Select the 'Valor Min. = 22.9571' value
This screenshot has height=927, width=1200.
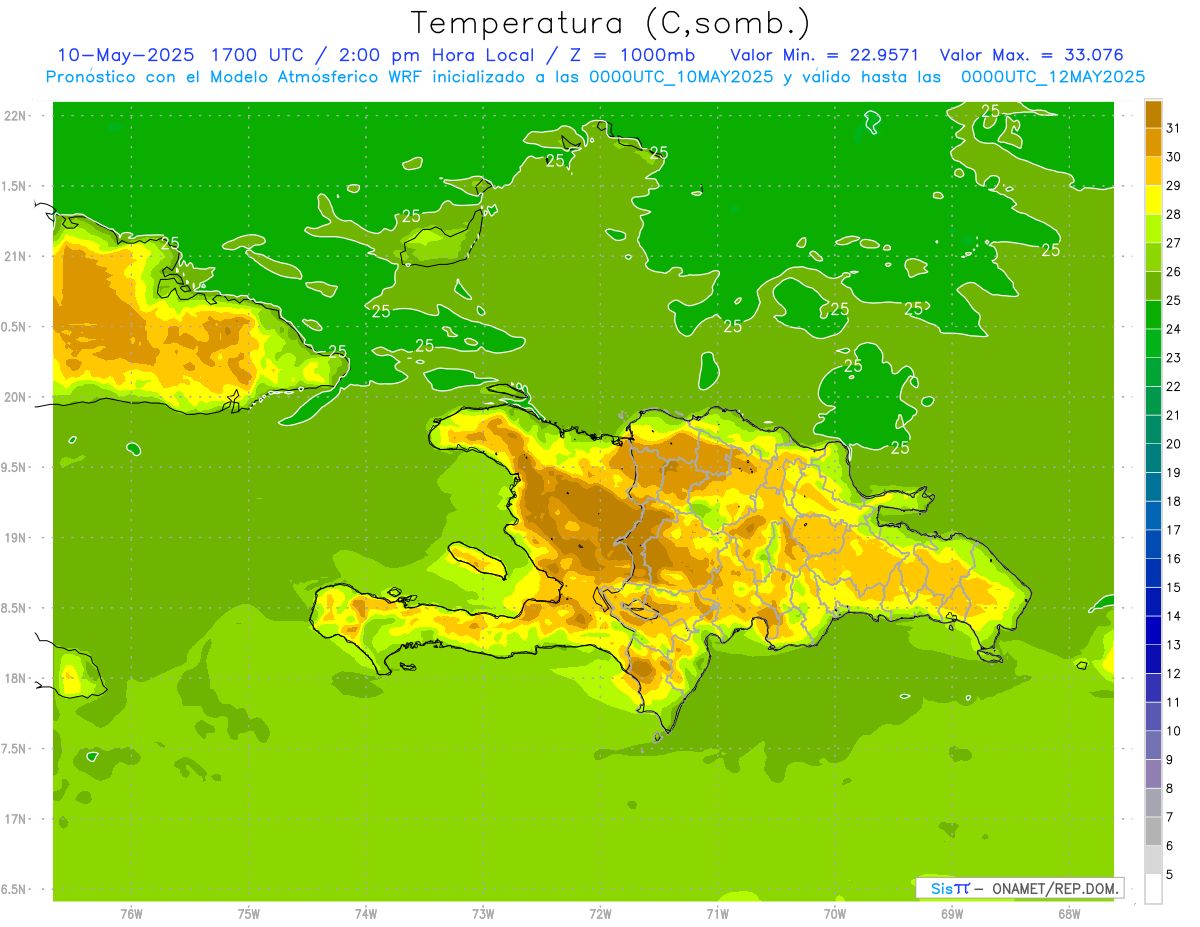[824, 54]
